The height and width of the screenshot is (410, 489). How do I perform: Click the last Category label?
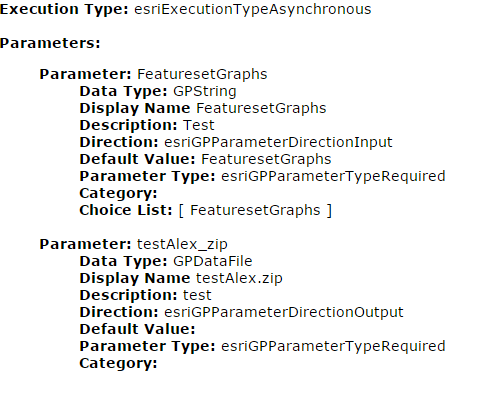[118, 363]
